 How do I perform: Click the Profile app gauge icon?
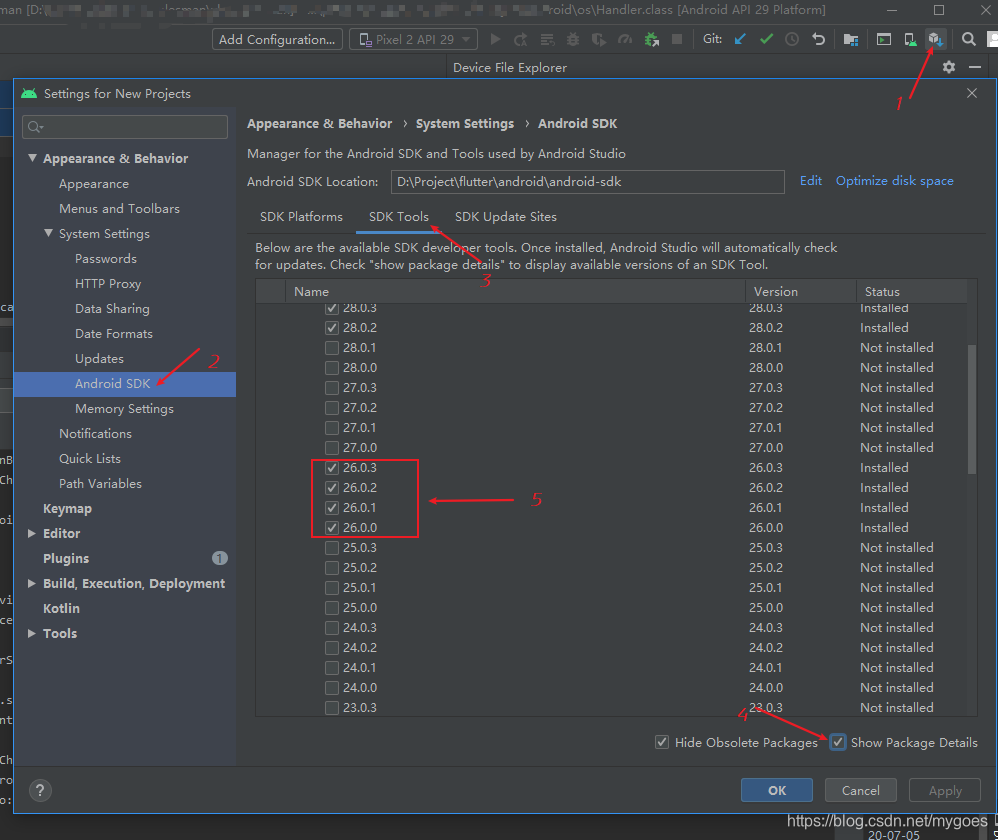click(x=625, y=39)
